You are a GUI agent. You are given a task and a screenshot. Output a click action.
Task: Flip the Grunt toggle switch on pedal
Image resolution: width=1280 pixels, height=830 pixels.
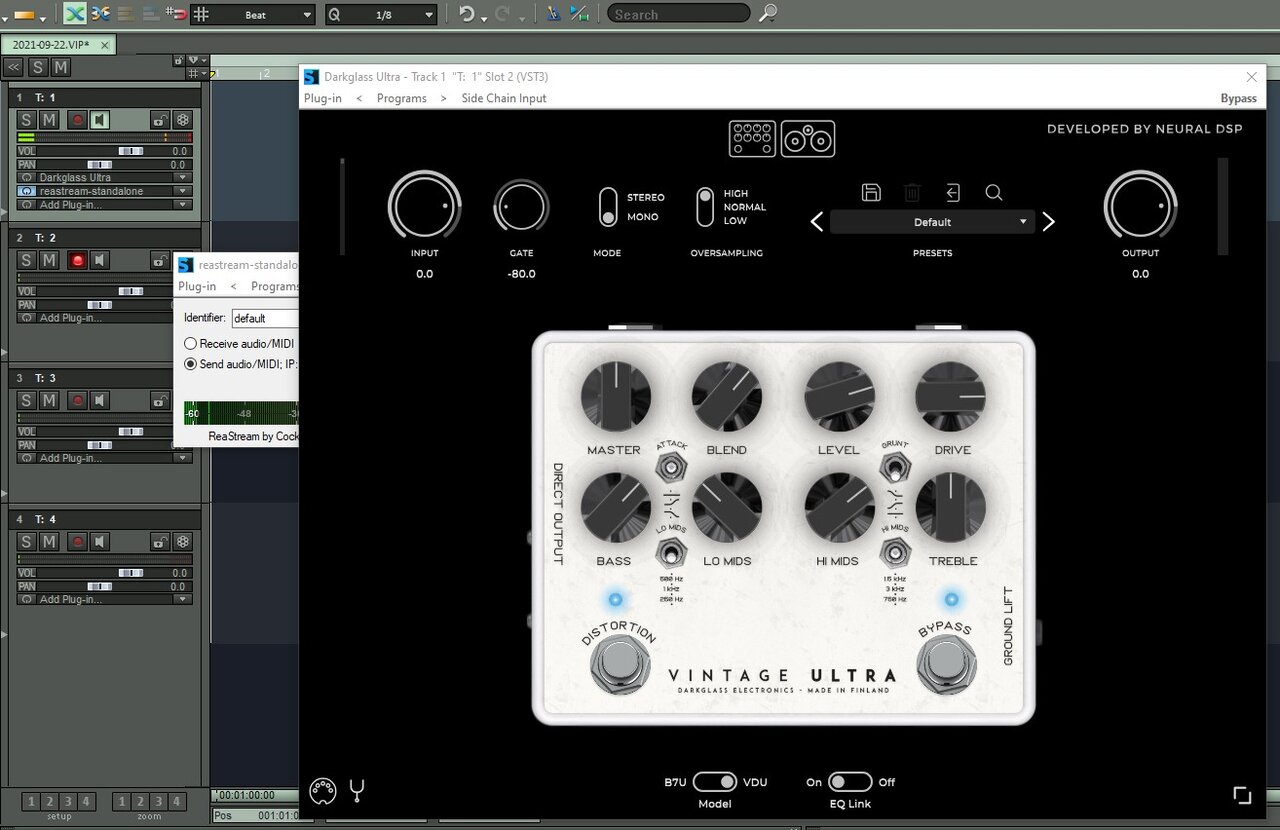click(894, 466)
